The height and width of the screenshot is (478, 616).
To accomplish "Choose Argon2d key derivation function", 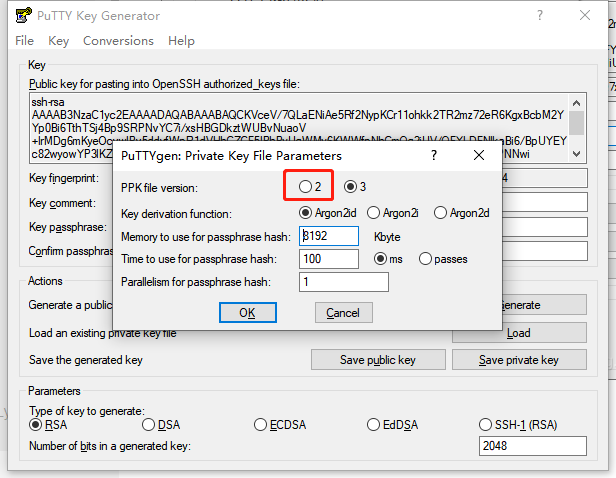I will [462, 213].
